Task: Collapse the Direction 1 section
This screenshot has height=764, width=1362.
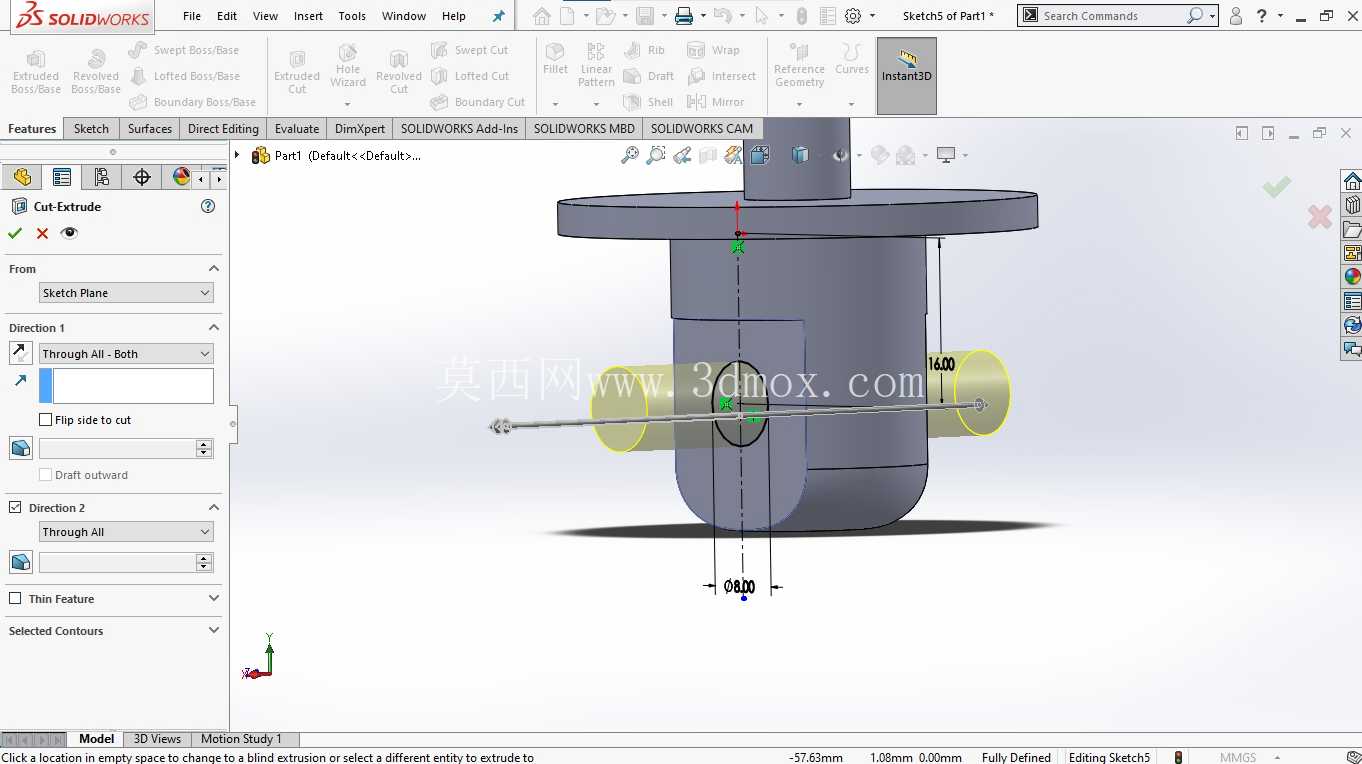Action: (x=214, y=328)
